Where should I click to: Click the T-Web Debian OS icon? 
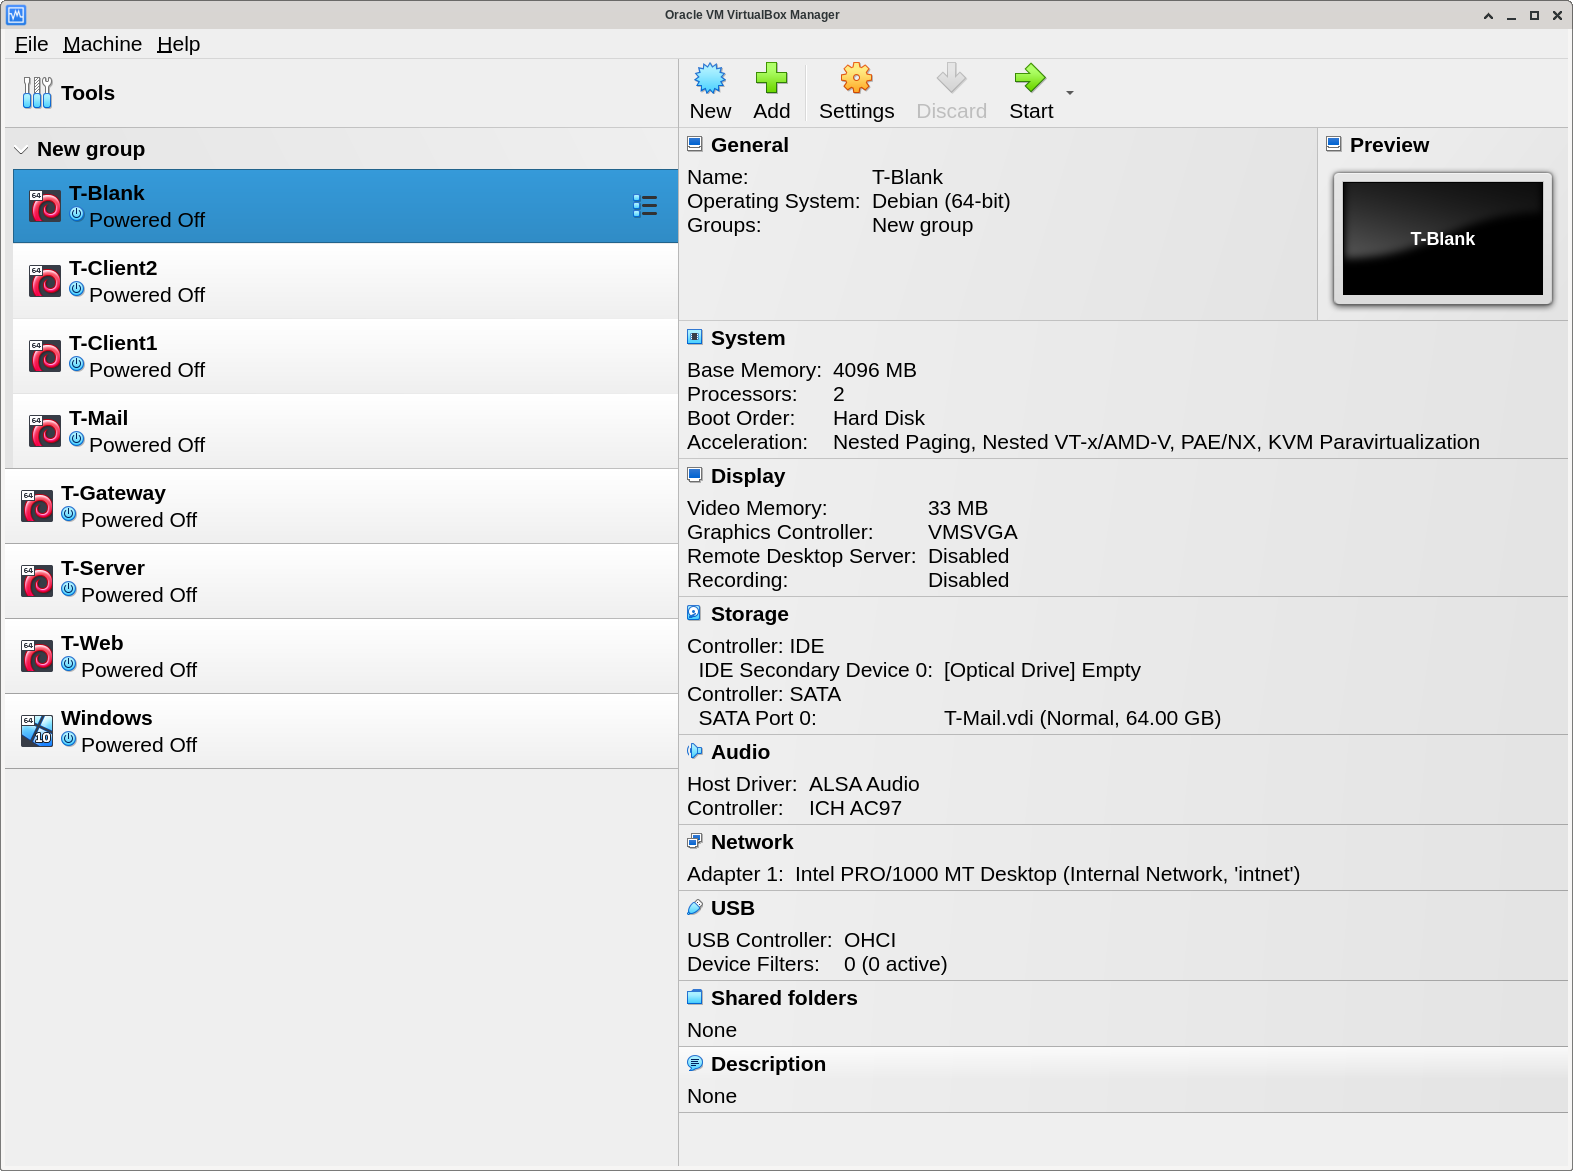[37, 656]
